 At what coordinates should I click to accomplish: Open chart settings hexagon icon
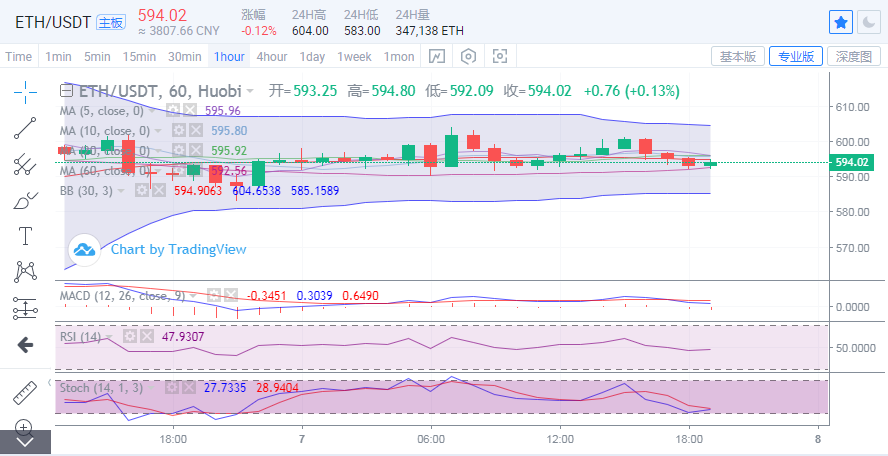[467, 57]
